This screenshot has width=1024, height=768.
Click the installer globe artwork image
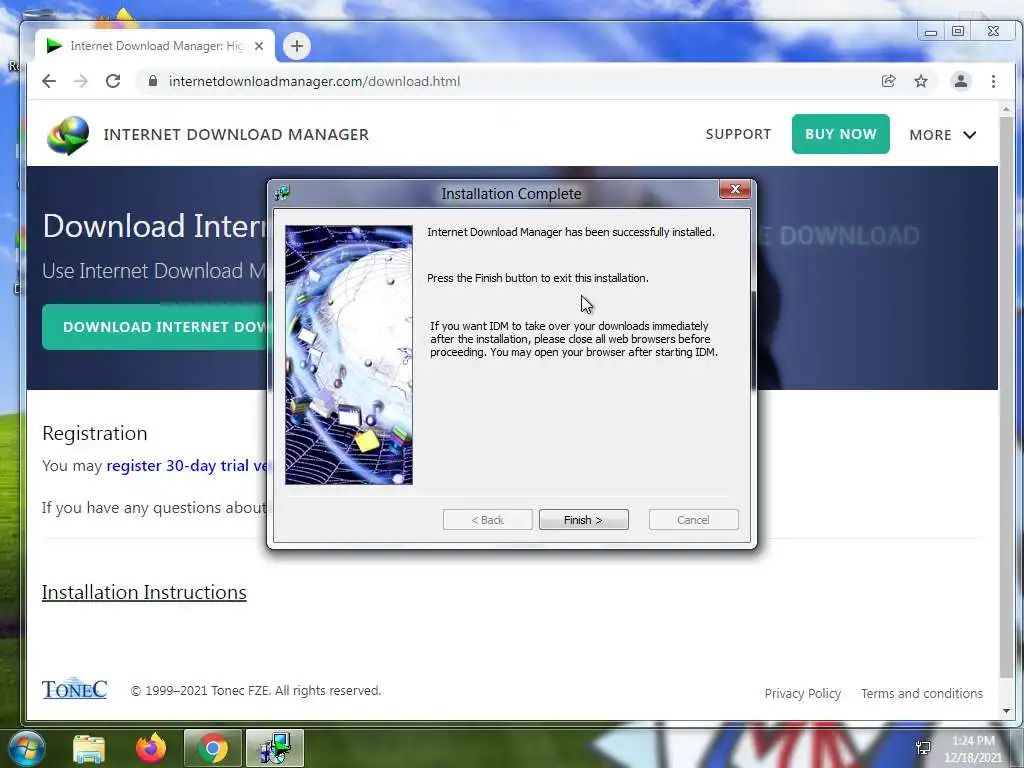349,355
